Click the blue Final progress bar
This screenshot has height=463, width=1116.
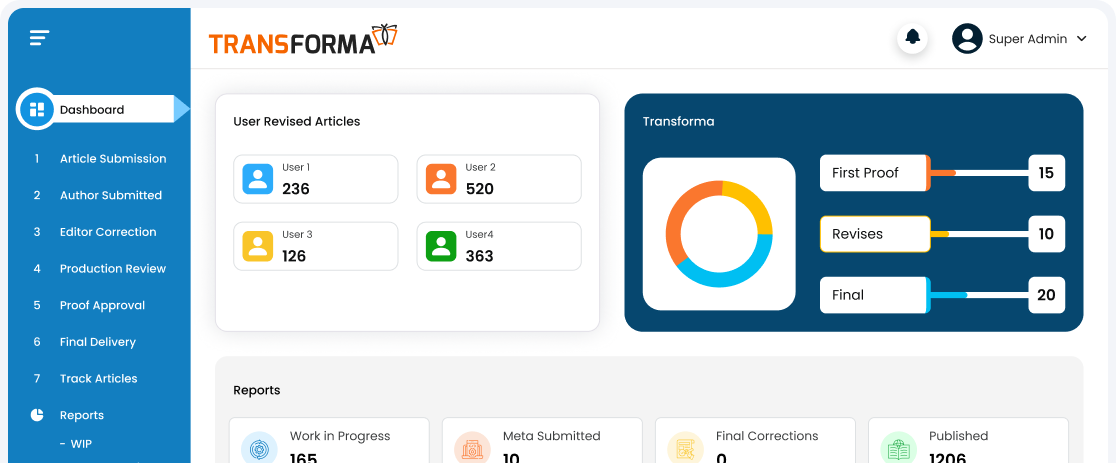point(947,294)
